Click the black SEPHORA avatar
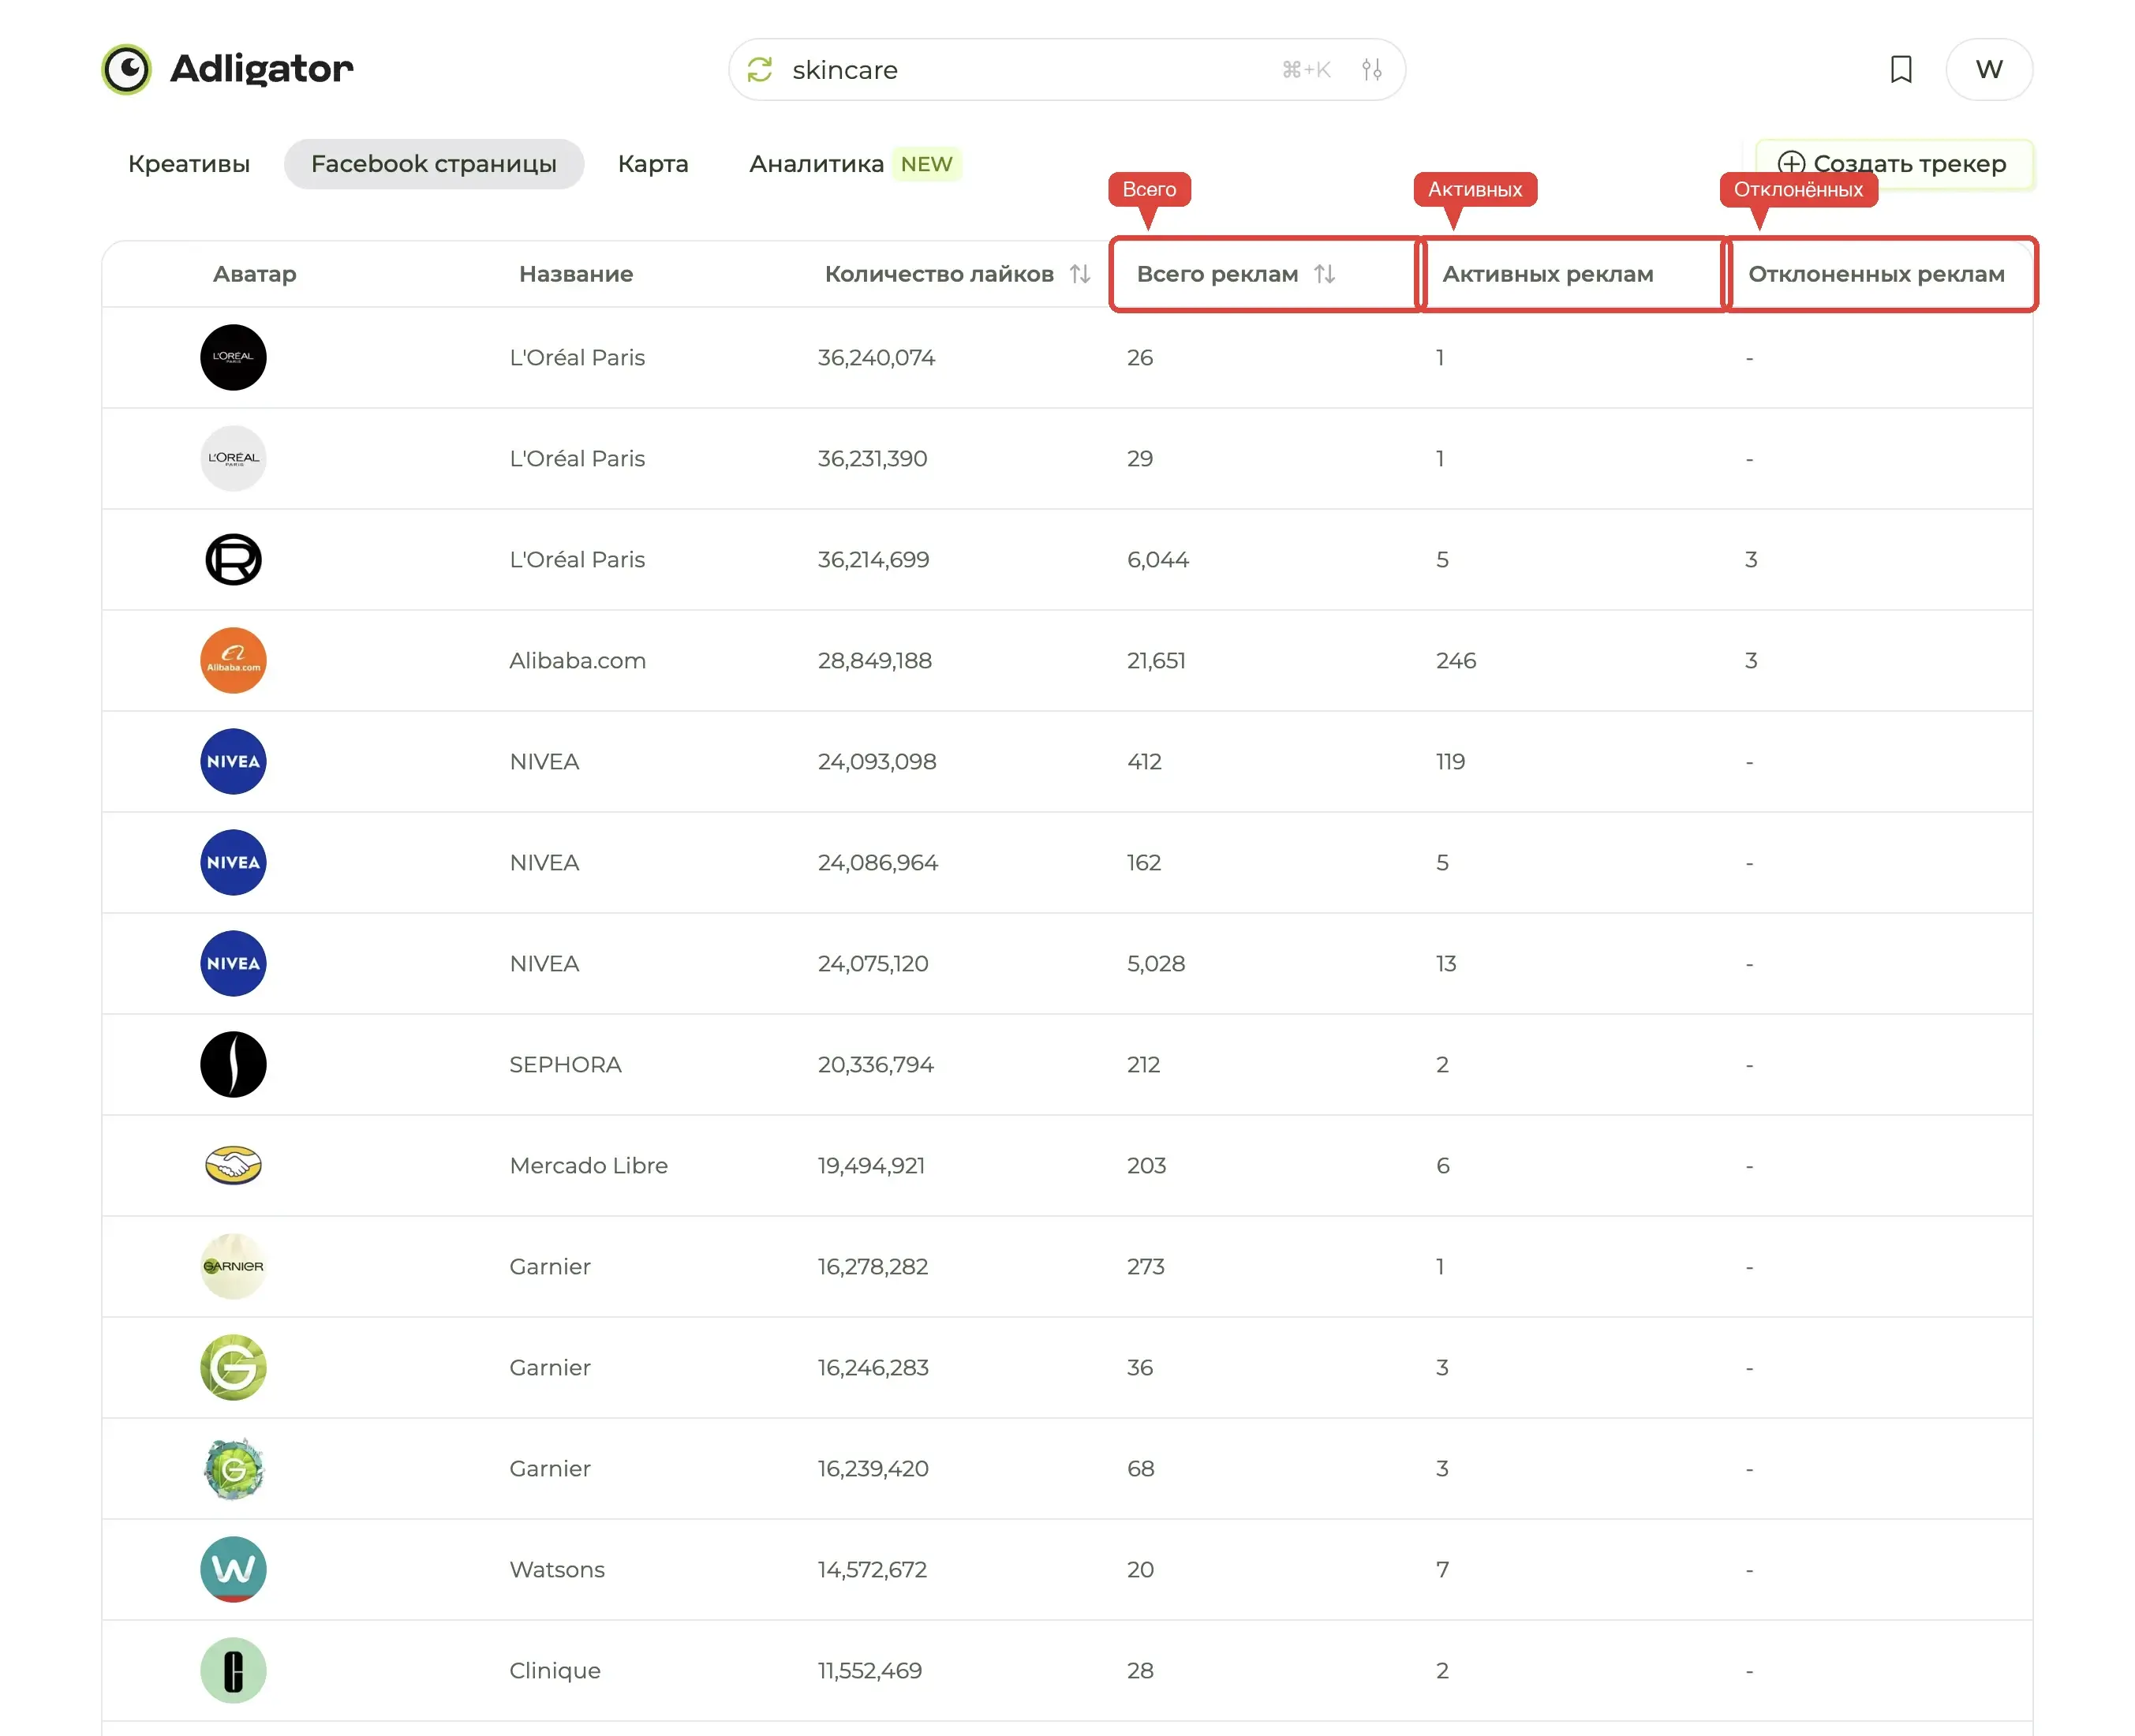Image resolution: width=2135 pixels, height=1736 pixels. coord(233,1064)
